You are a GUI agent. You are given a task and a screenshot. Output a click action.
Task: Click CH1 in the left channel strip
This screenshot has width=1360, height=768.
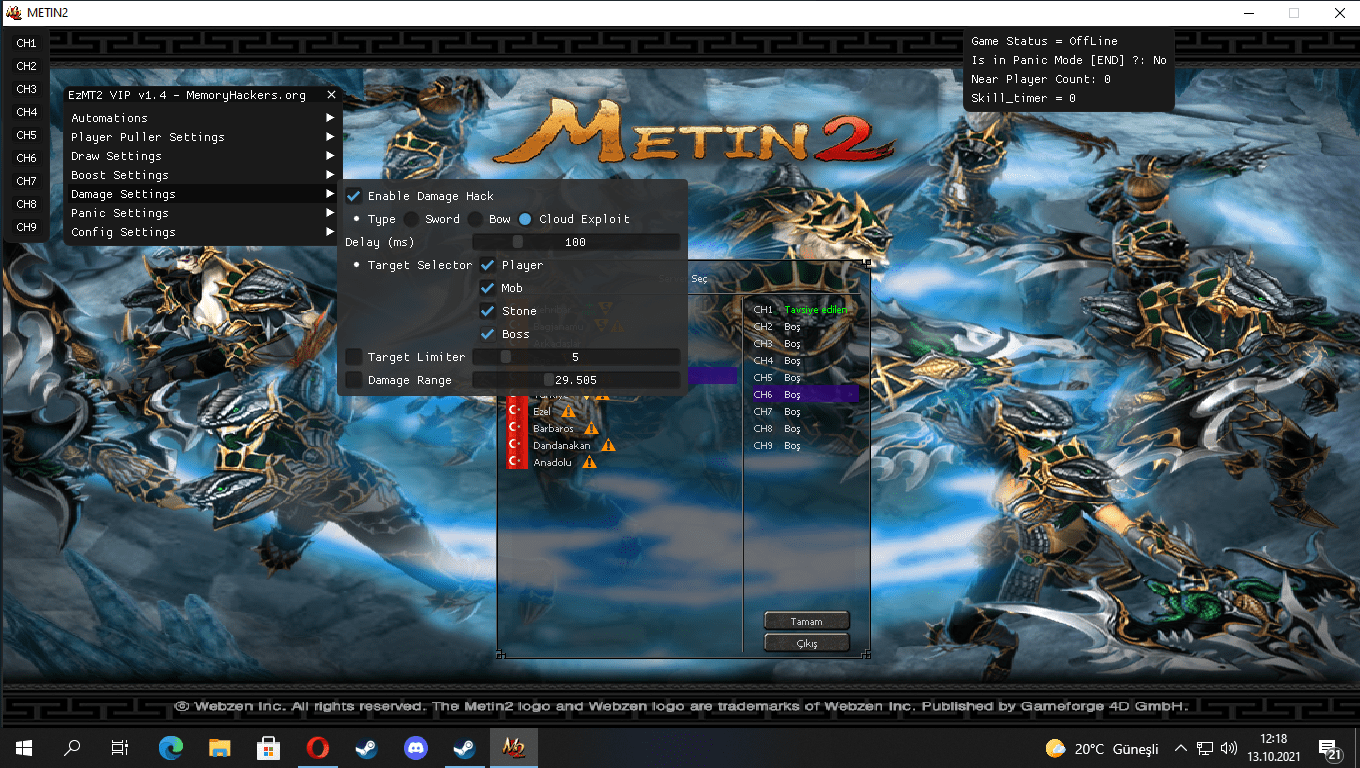[26, 43]
